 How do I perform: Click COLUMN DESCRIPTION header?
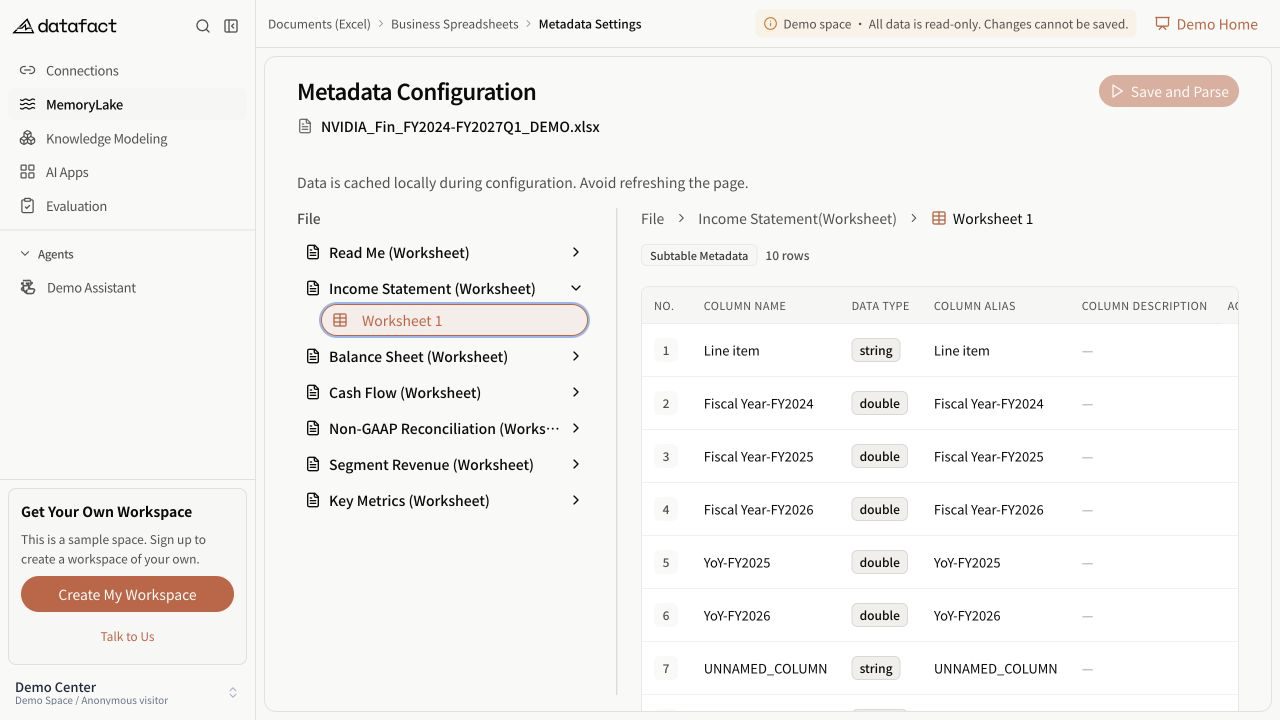[1144, 306]
